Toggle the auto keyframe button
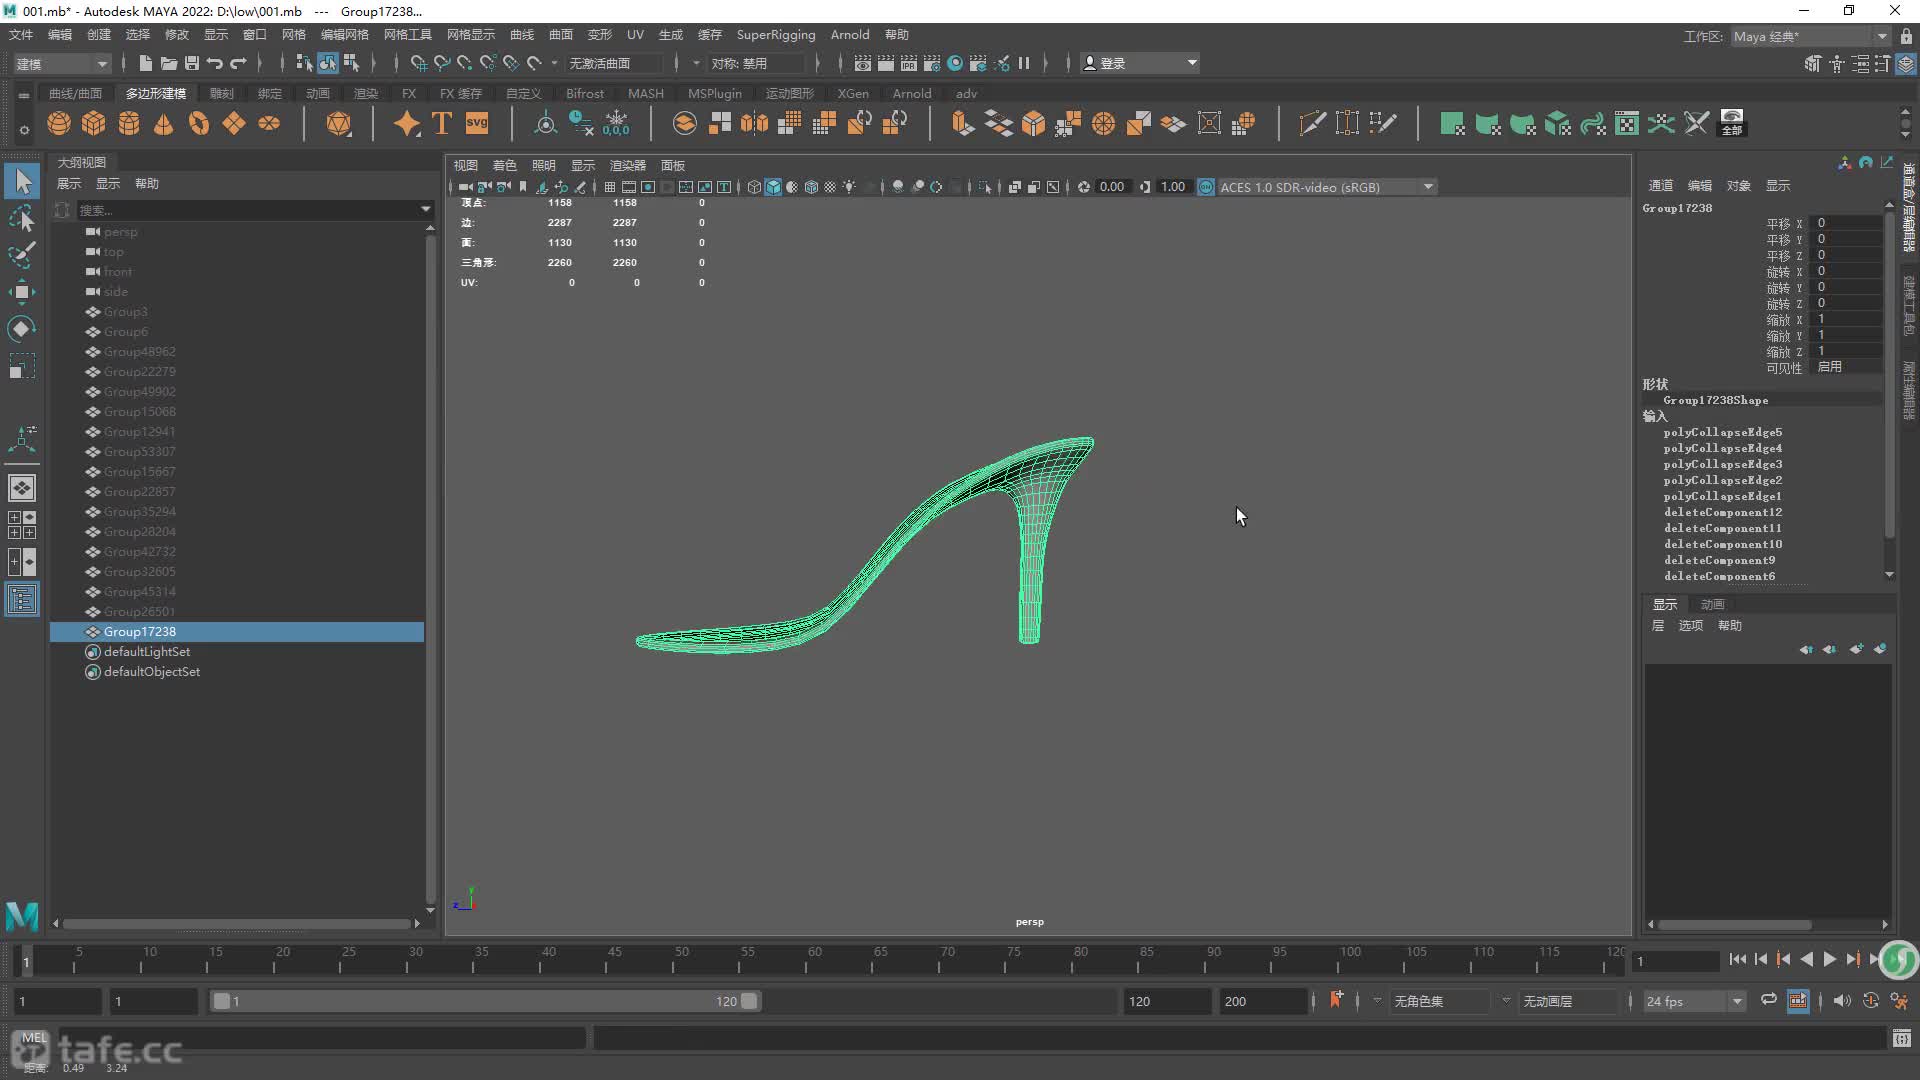The width and height of the screenshot is (1920, 1080). pyautogui.click(x=1870, y=1001)
